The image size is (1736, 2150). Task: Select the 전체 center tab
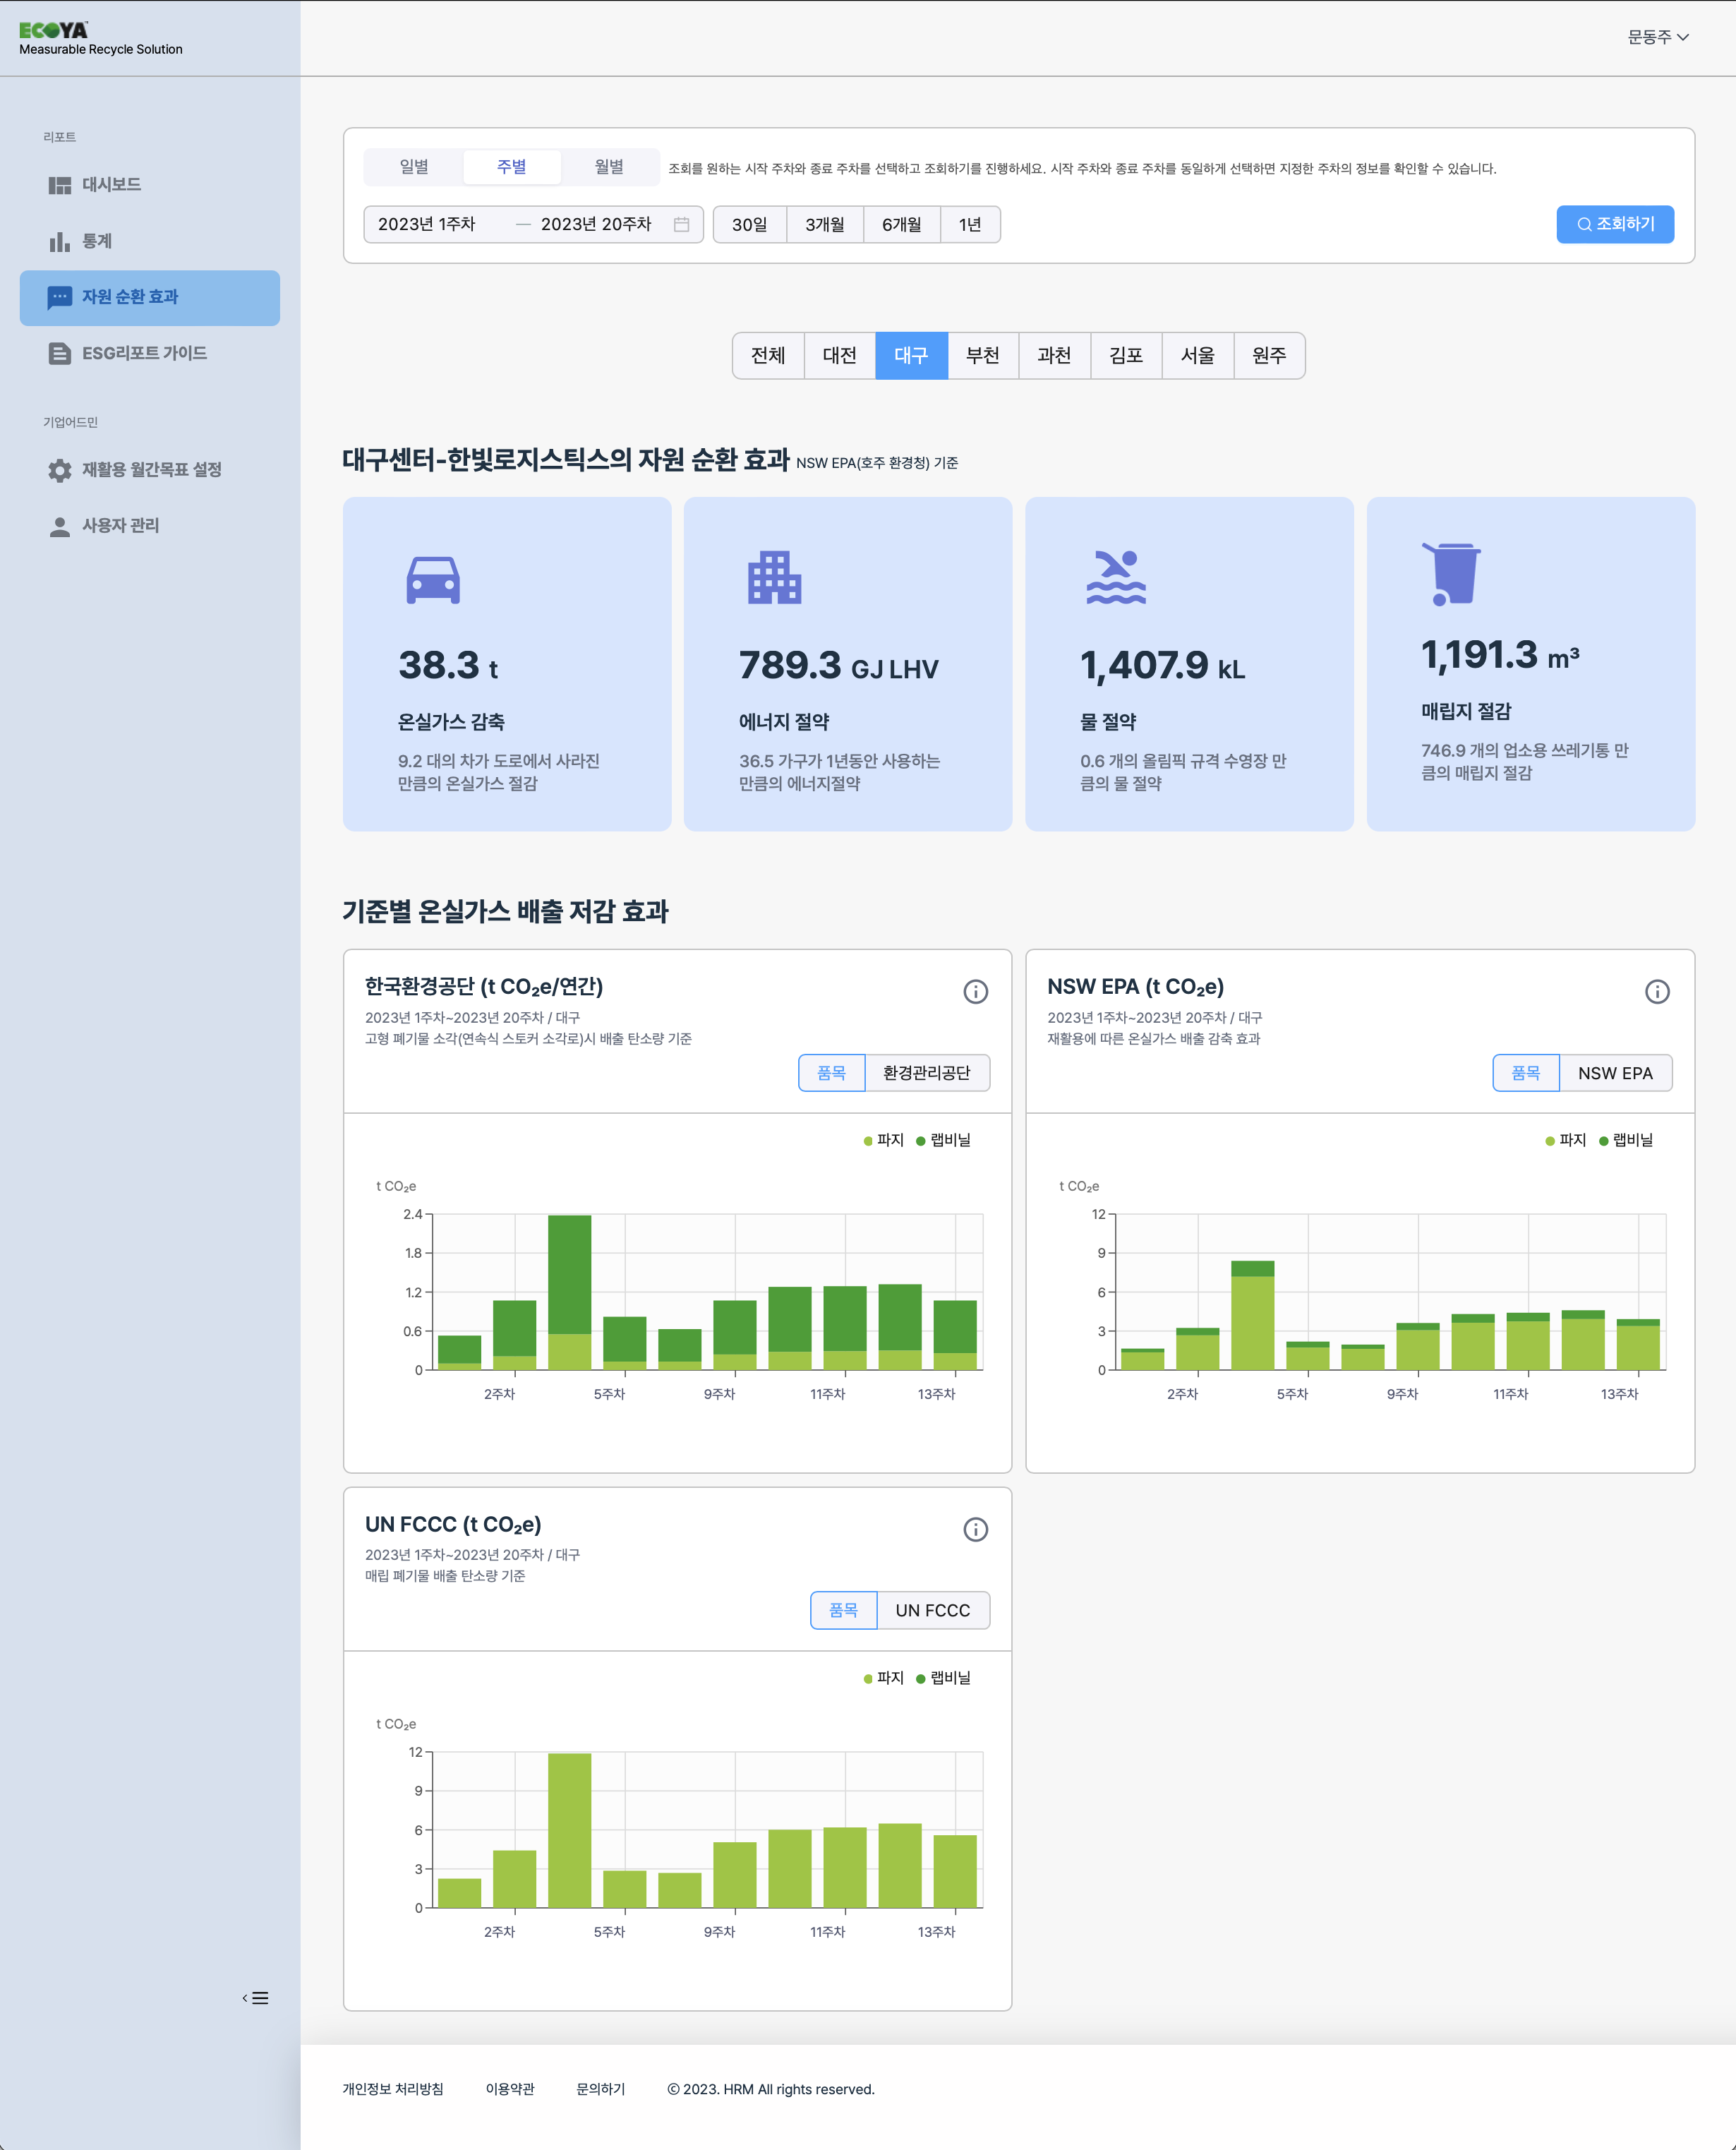(768, 355)
